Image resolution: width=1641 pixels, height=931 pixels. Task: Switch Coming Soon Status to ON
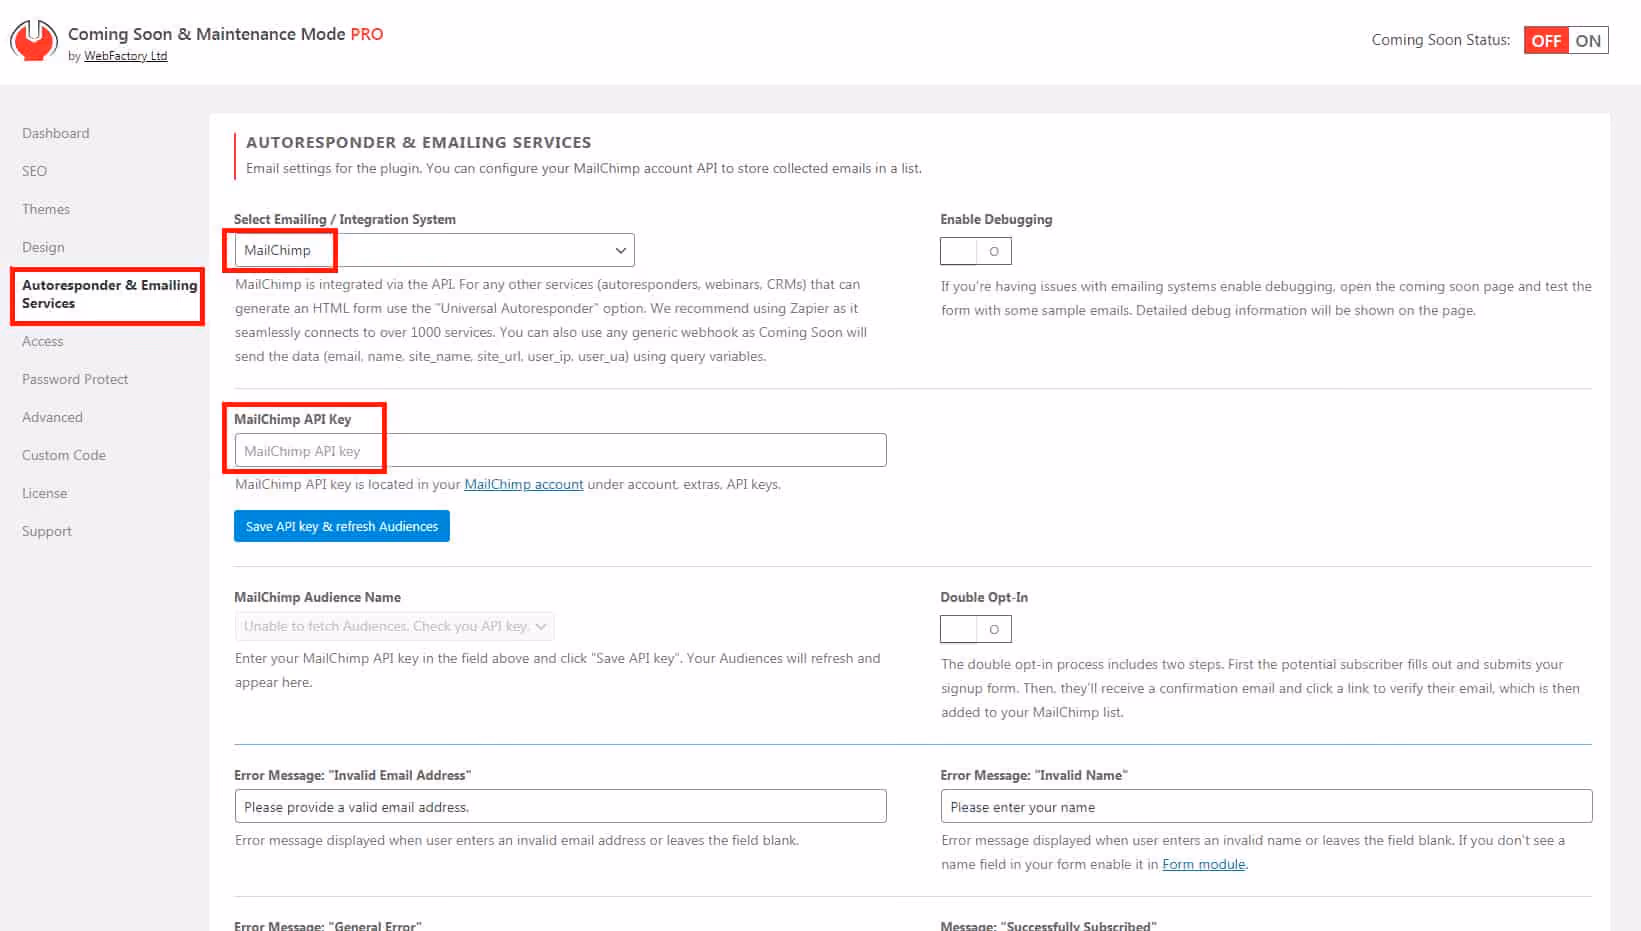(x=1588, y=41)
